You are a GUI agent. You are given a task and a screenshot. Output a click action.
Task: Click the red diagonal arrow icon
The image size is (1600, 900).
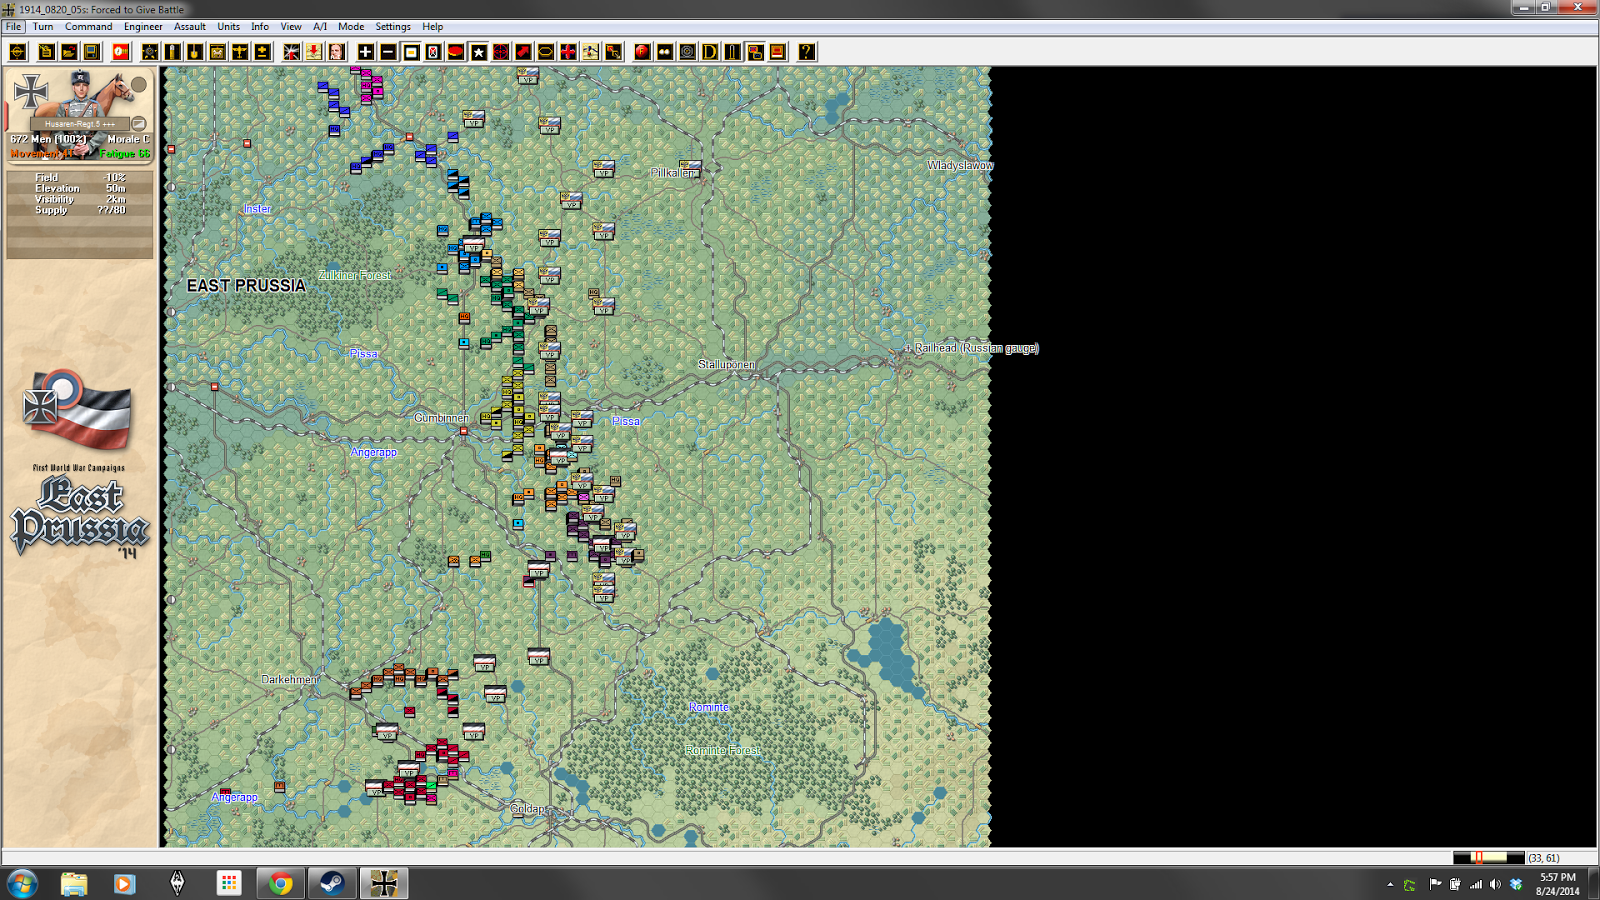523,52
